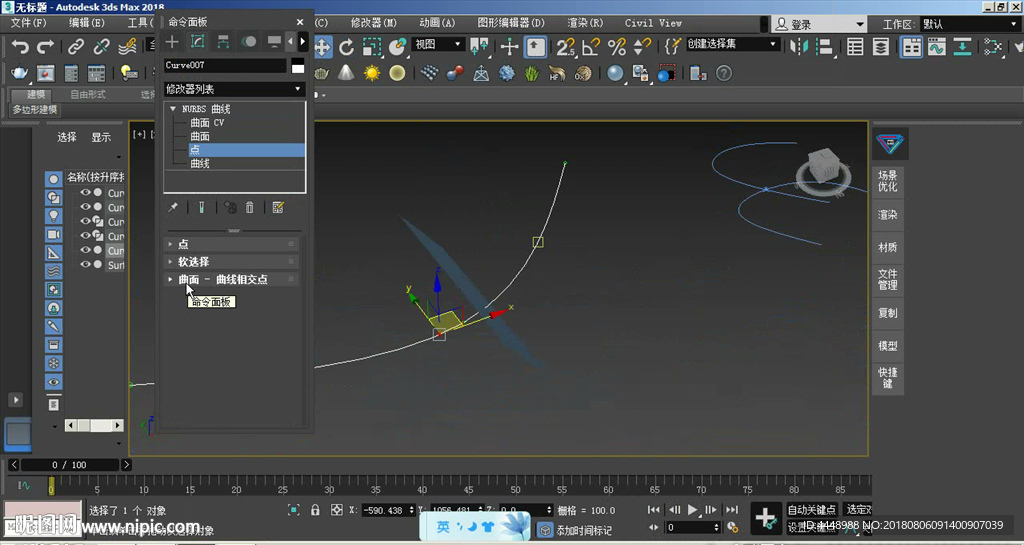Open the 渲染(R) menu
1024x545 pixels.
[585, 23]
